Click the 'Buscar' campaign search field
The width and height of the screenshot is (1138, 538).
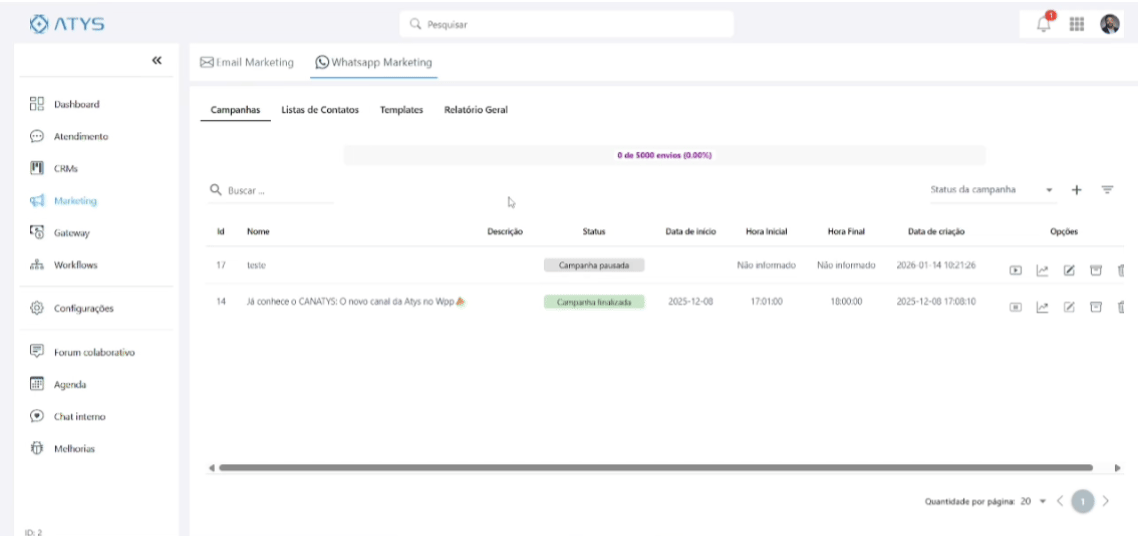pyautogui.click(x=278, y=190)
